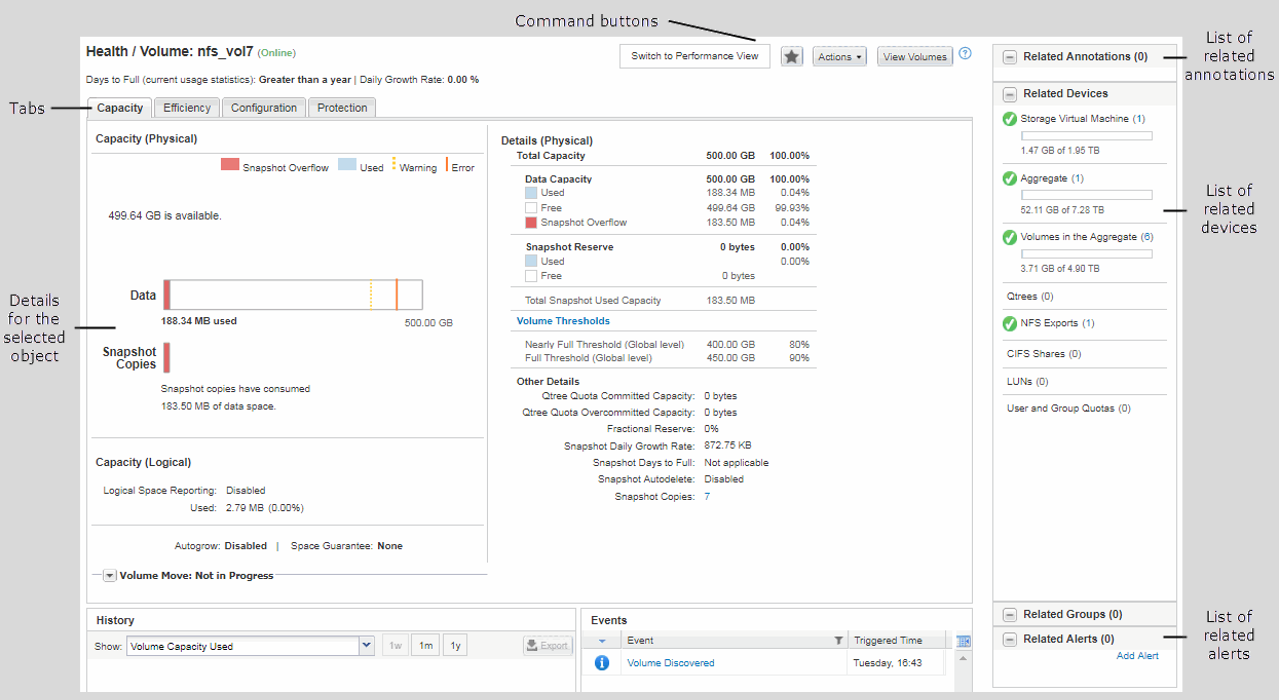Expand the Volume Move section

110,576
